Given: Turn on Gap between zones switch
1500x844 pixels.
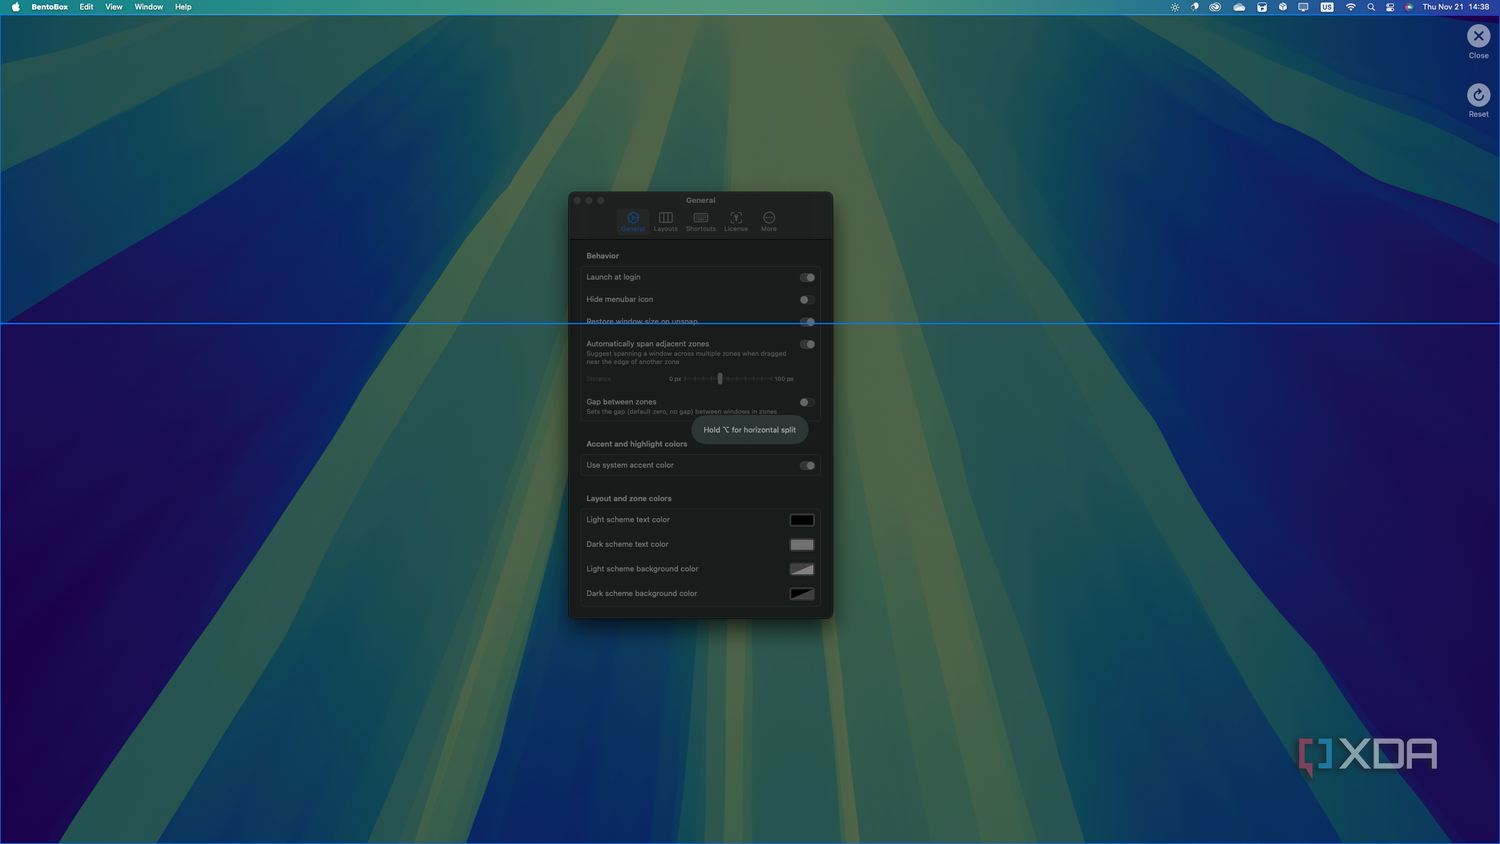Looking at the screenshot, I should click(x=807, y=402).
